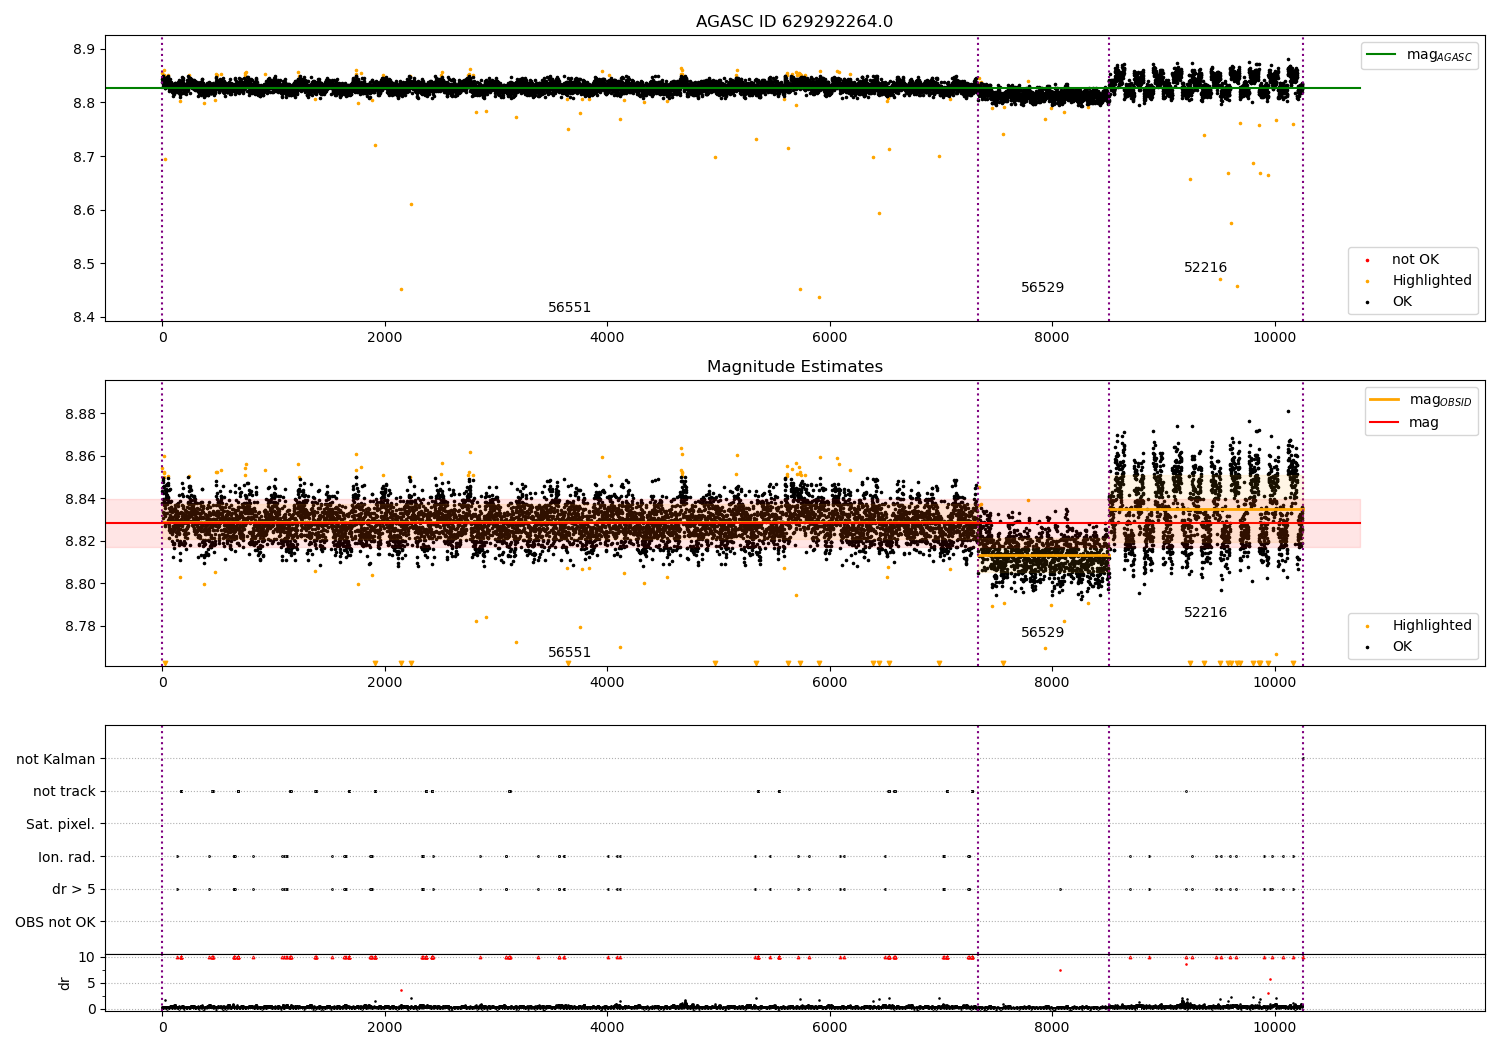Click the 'OBS not OK' row label
The image size is (1500, 1050).
coord(56,922)
